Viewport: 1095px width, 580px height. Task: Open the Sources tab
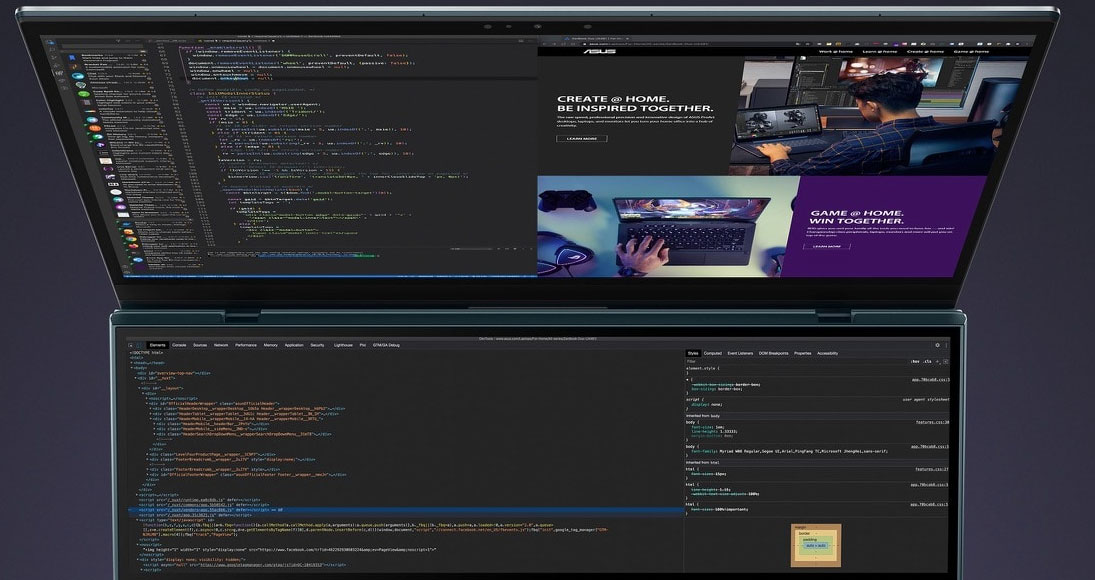click(x=200, y=345)
